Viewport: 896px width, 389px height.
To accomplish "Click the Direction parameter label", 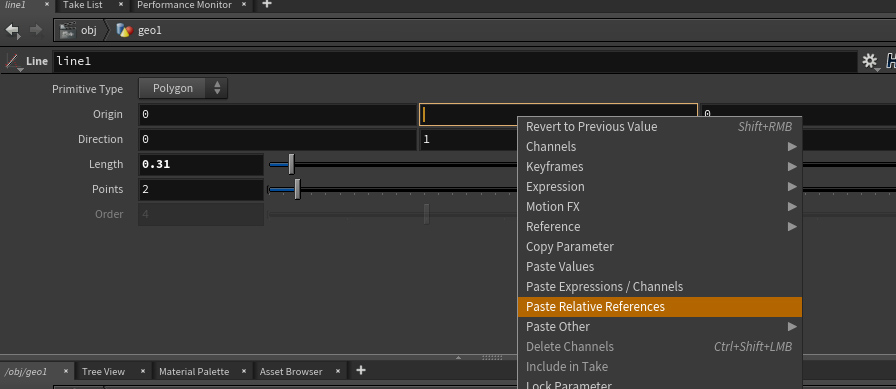I will pos(101,139).
